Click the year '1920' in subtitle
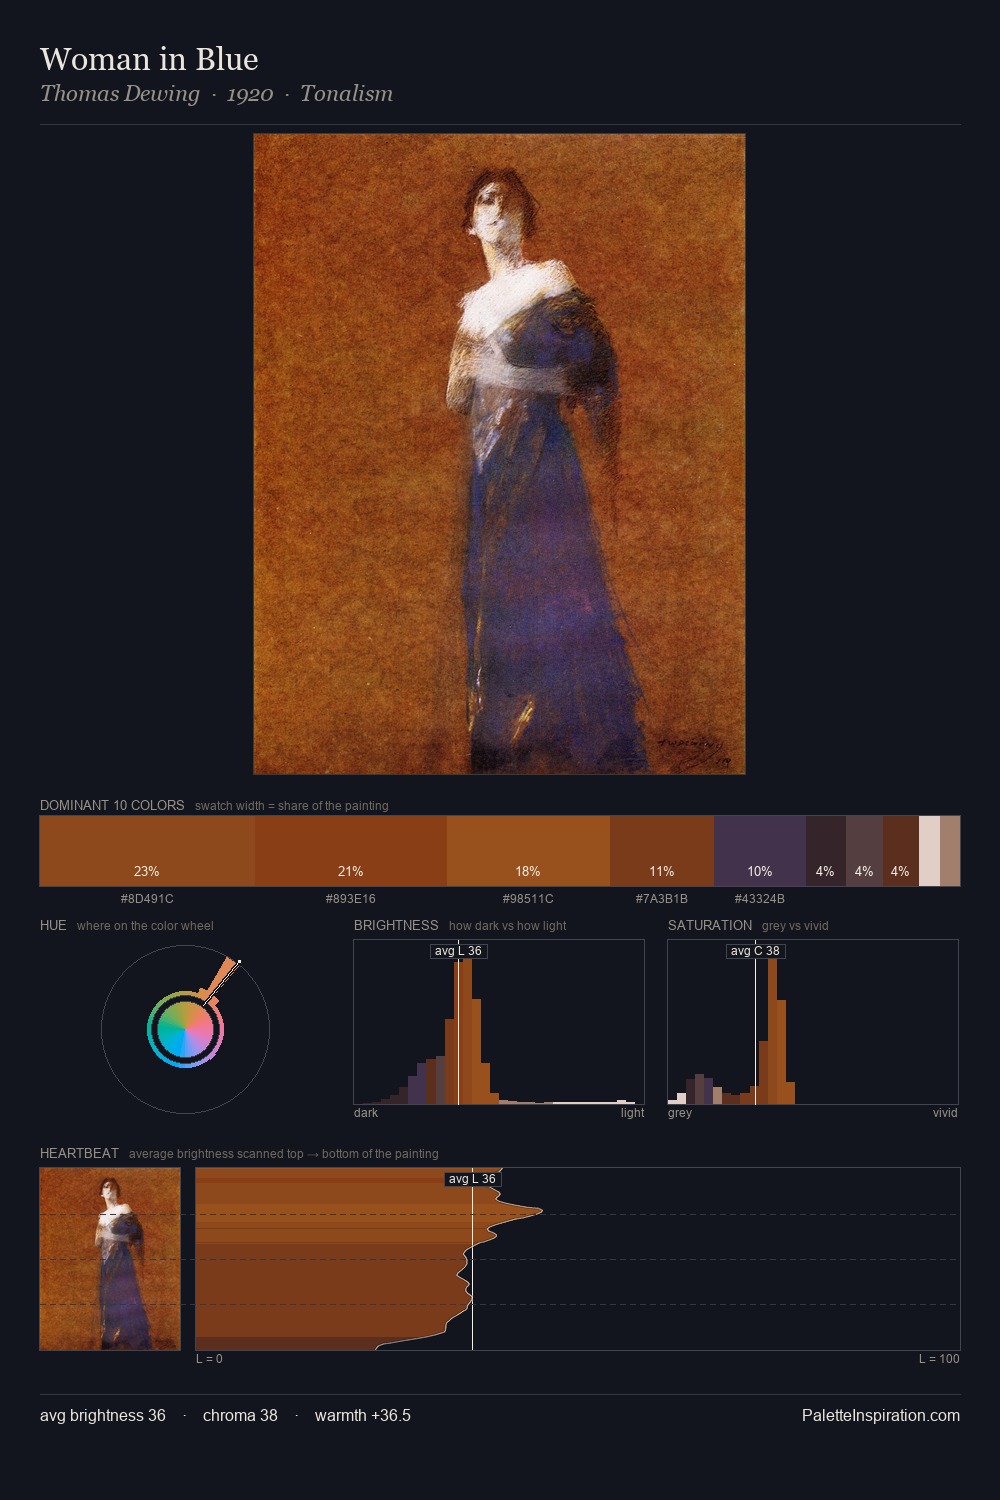 (250, 94)
